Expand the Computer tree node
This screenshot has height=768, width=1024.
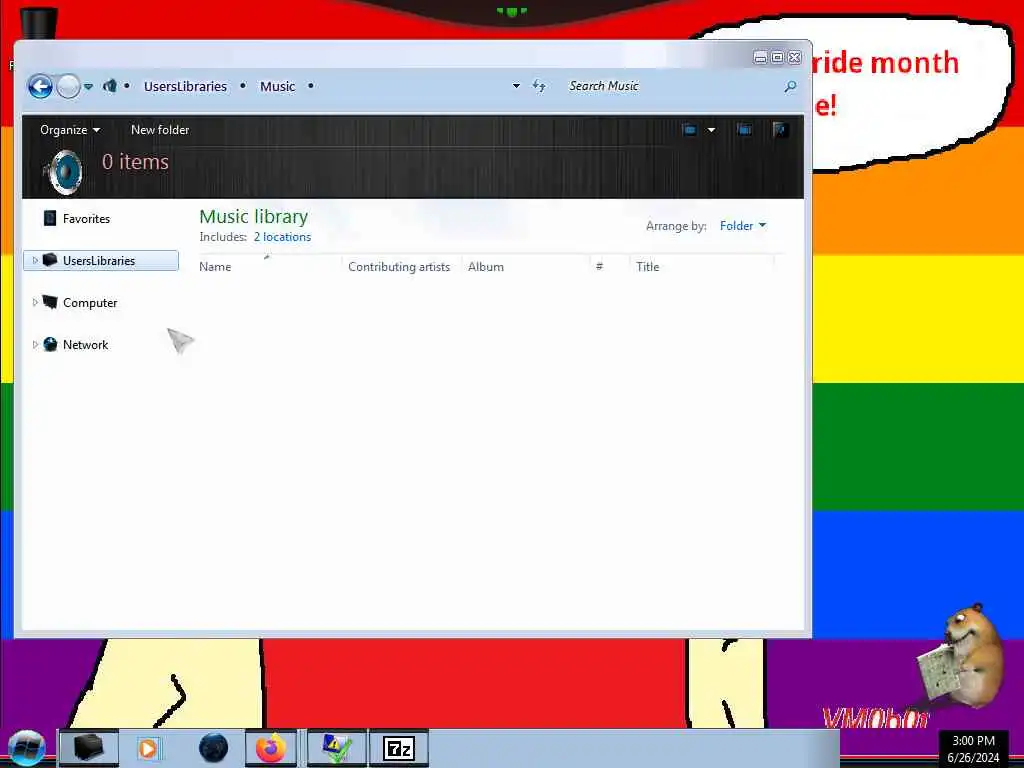pyautogui.click(x=35, y=302)
